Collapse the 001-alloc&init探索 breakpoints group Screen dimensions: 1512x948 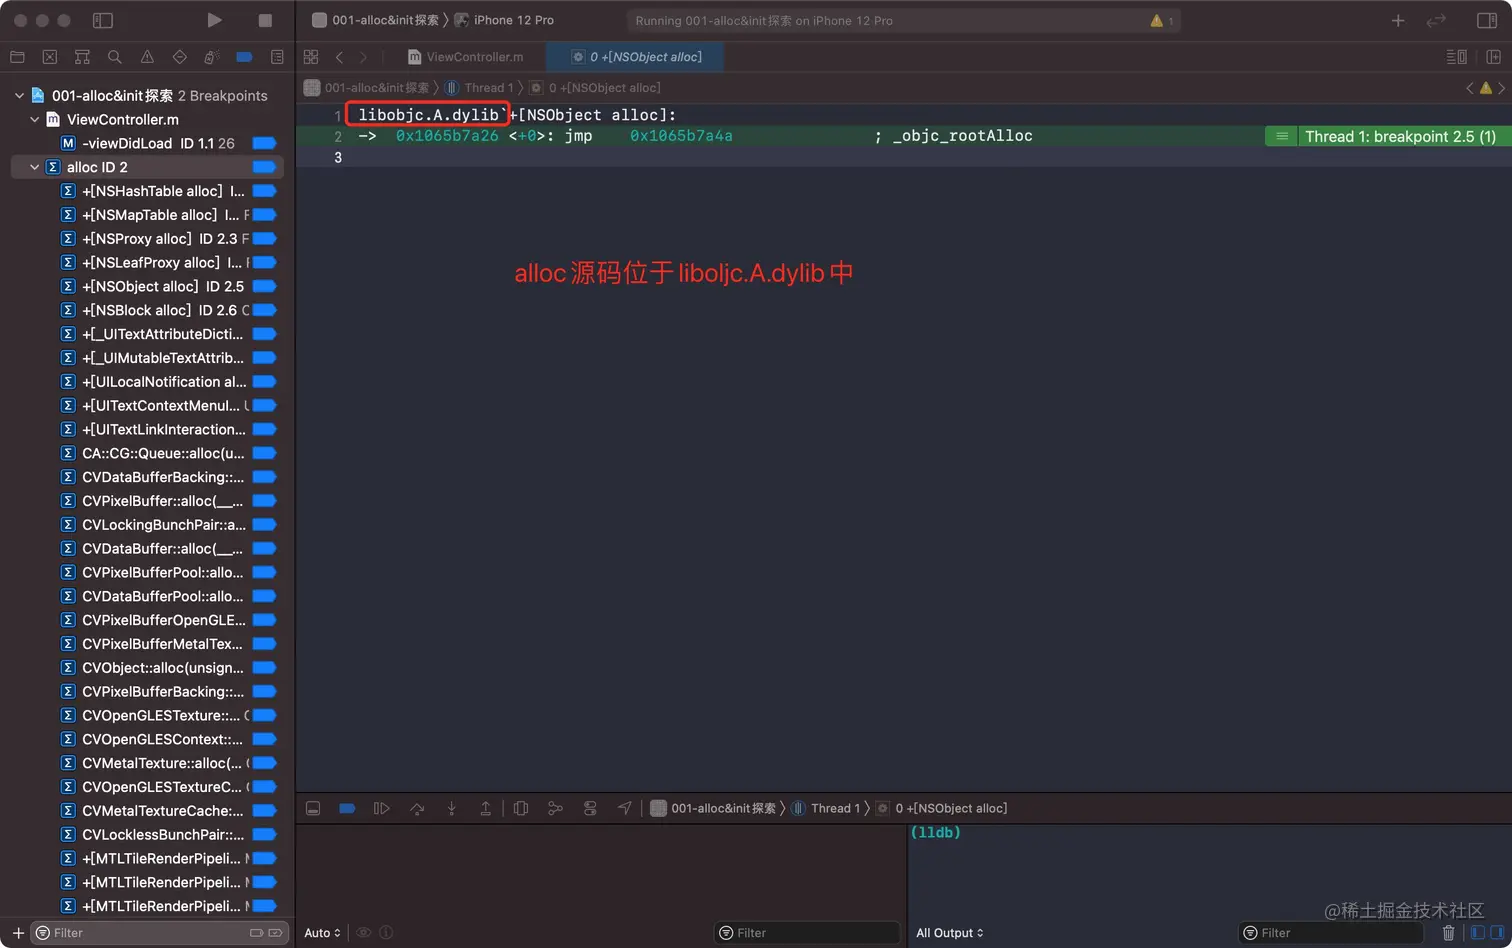pyautogui.click(x=19, y=96)
